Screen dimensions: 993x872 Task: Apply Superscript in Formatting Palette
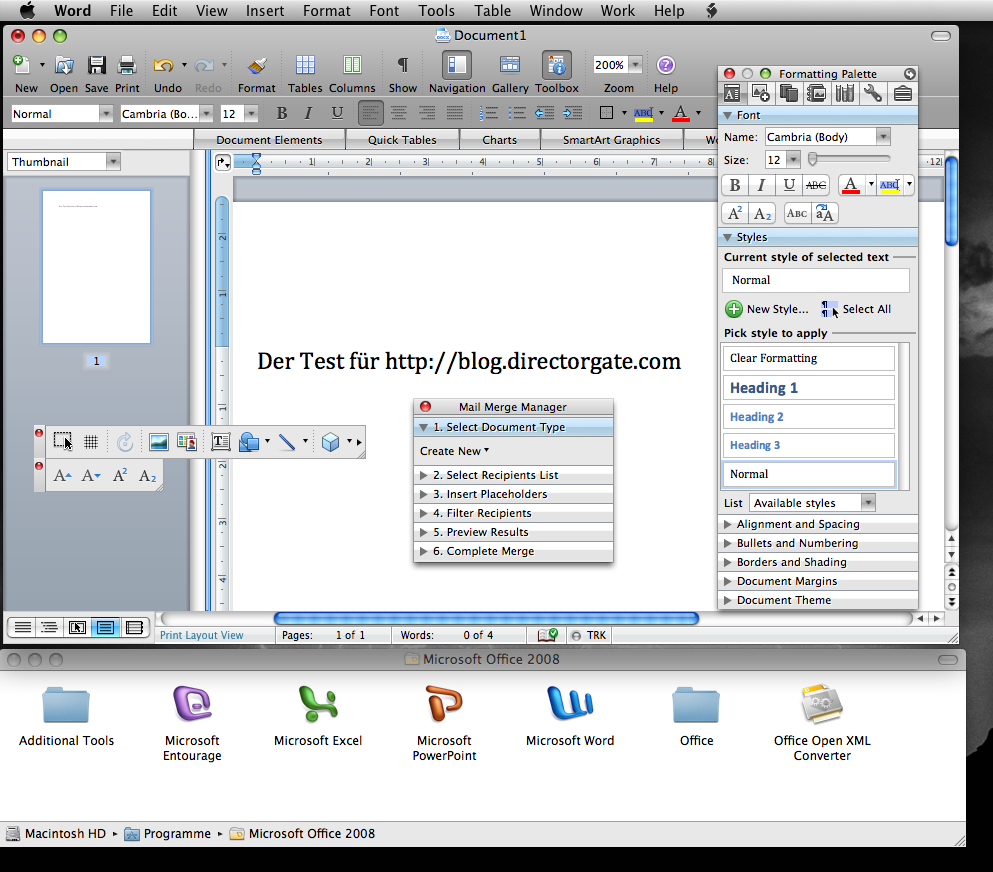pos(735,213)
